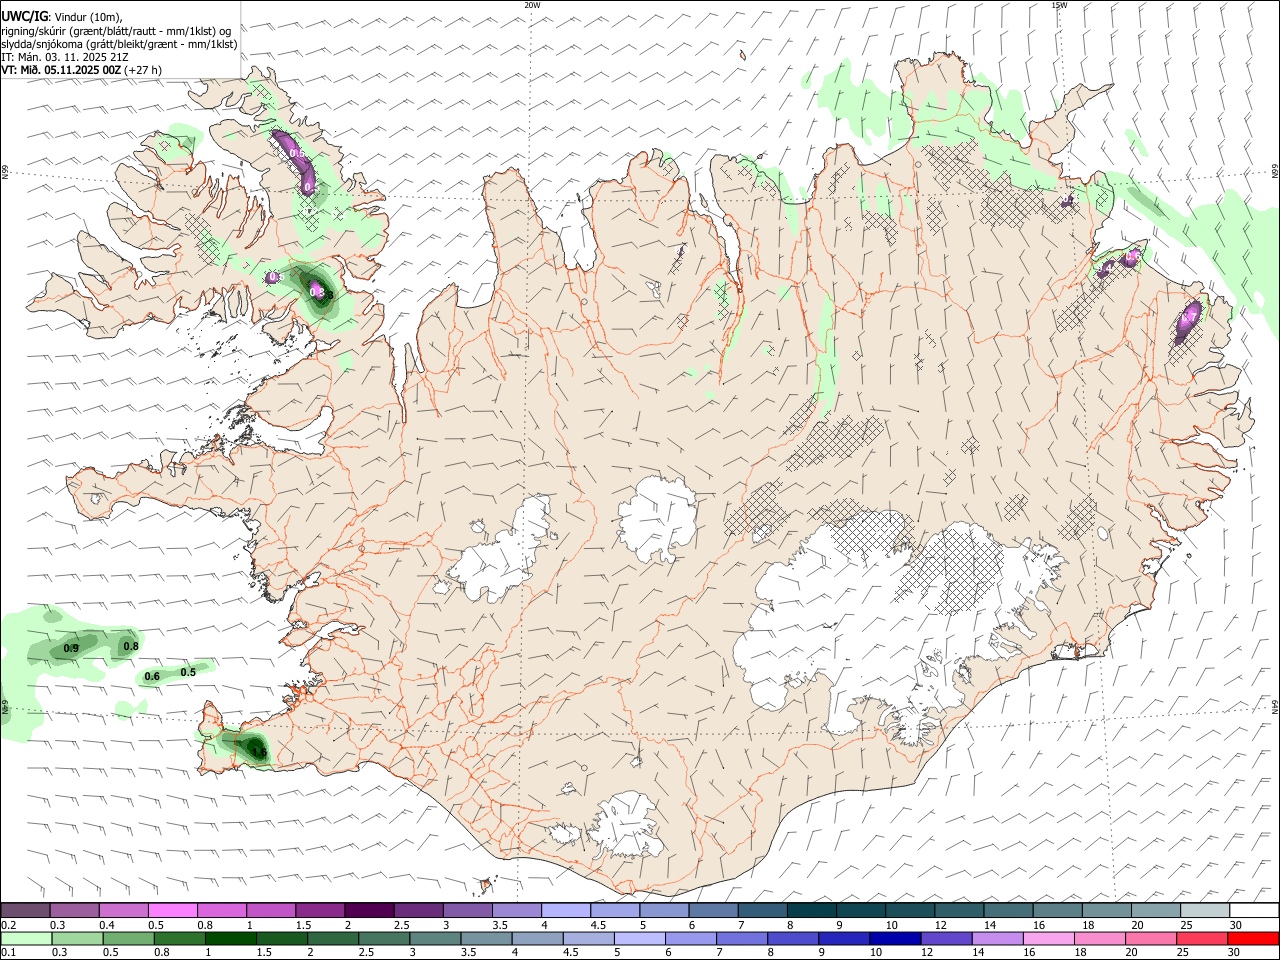Pick the pale green 0.1 rain legend swatch

coord(26,938)
